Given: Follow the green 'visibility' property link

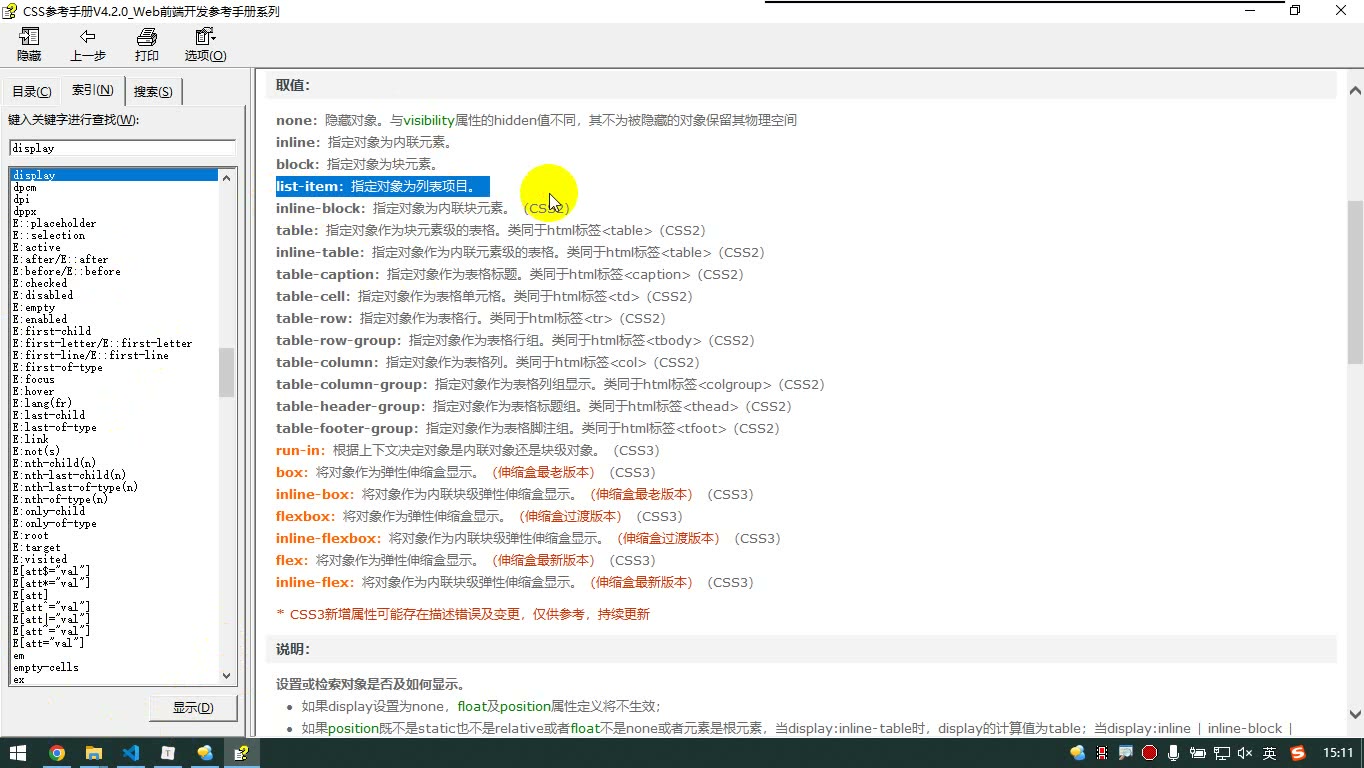Looking at the screenshot, I should point(429,120).
